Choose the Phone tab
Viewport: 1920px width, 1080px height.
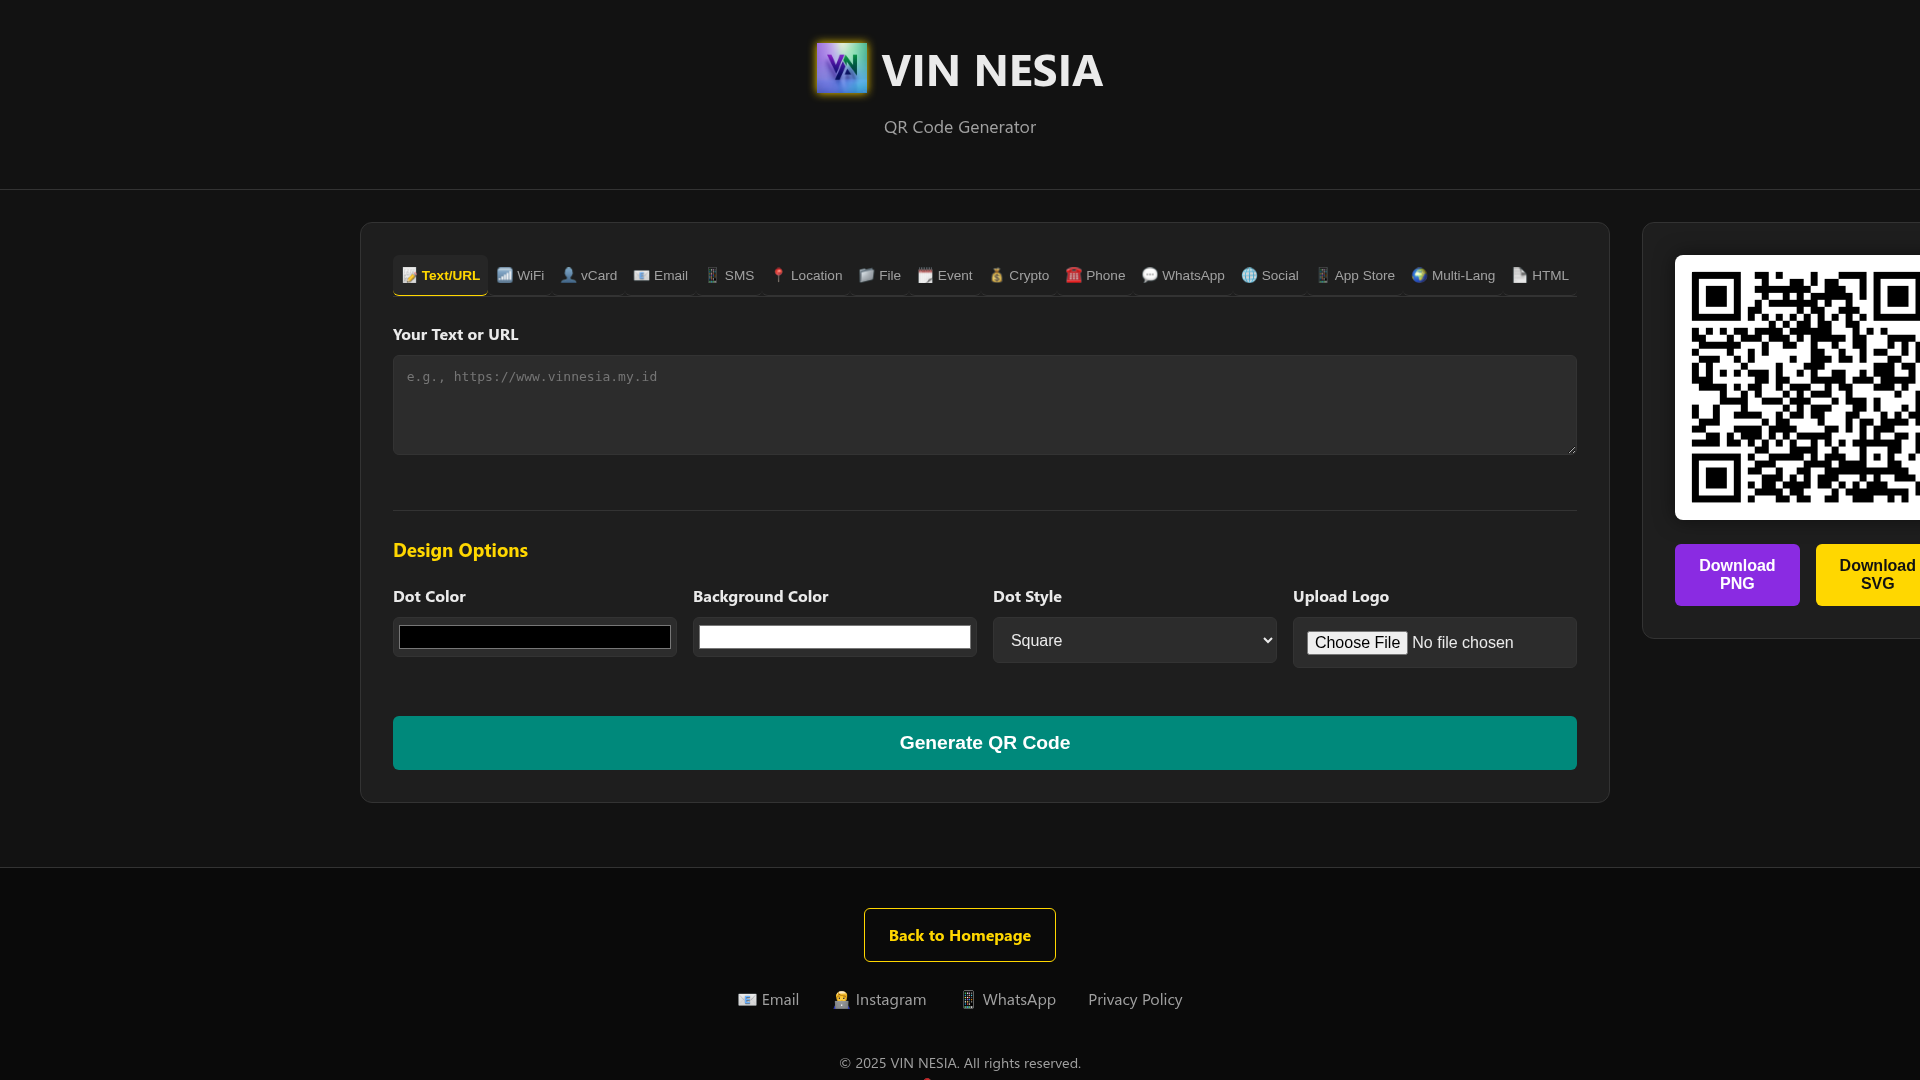1095,275
